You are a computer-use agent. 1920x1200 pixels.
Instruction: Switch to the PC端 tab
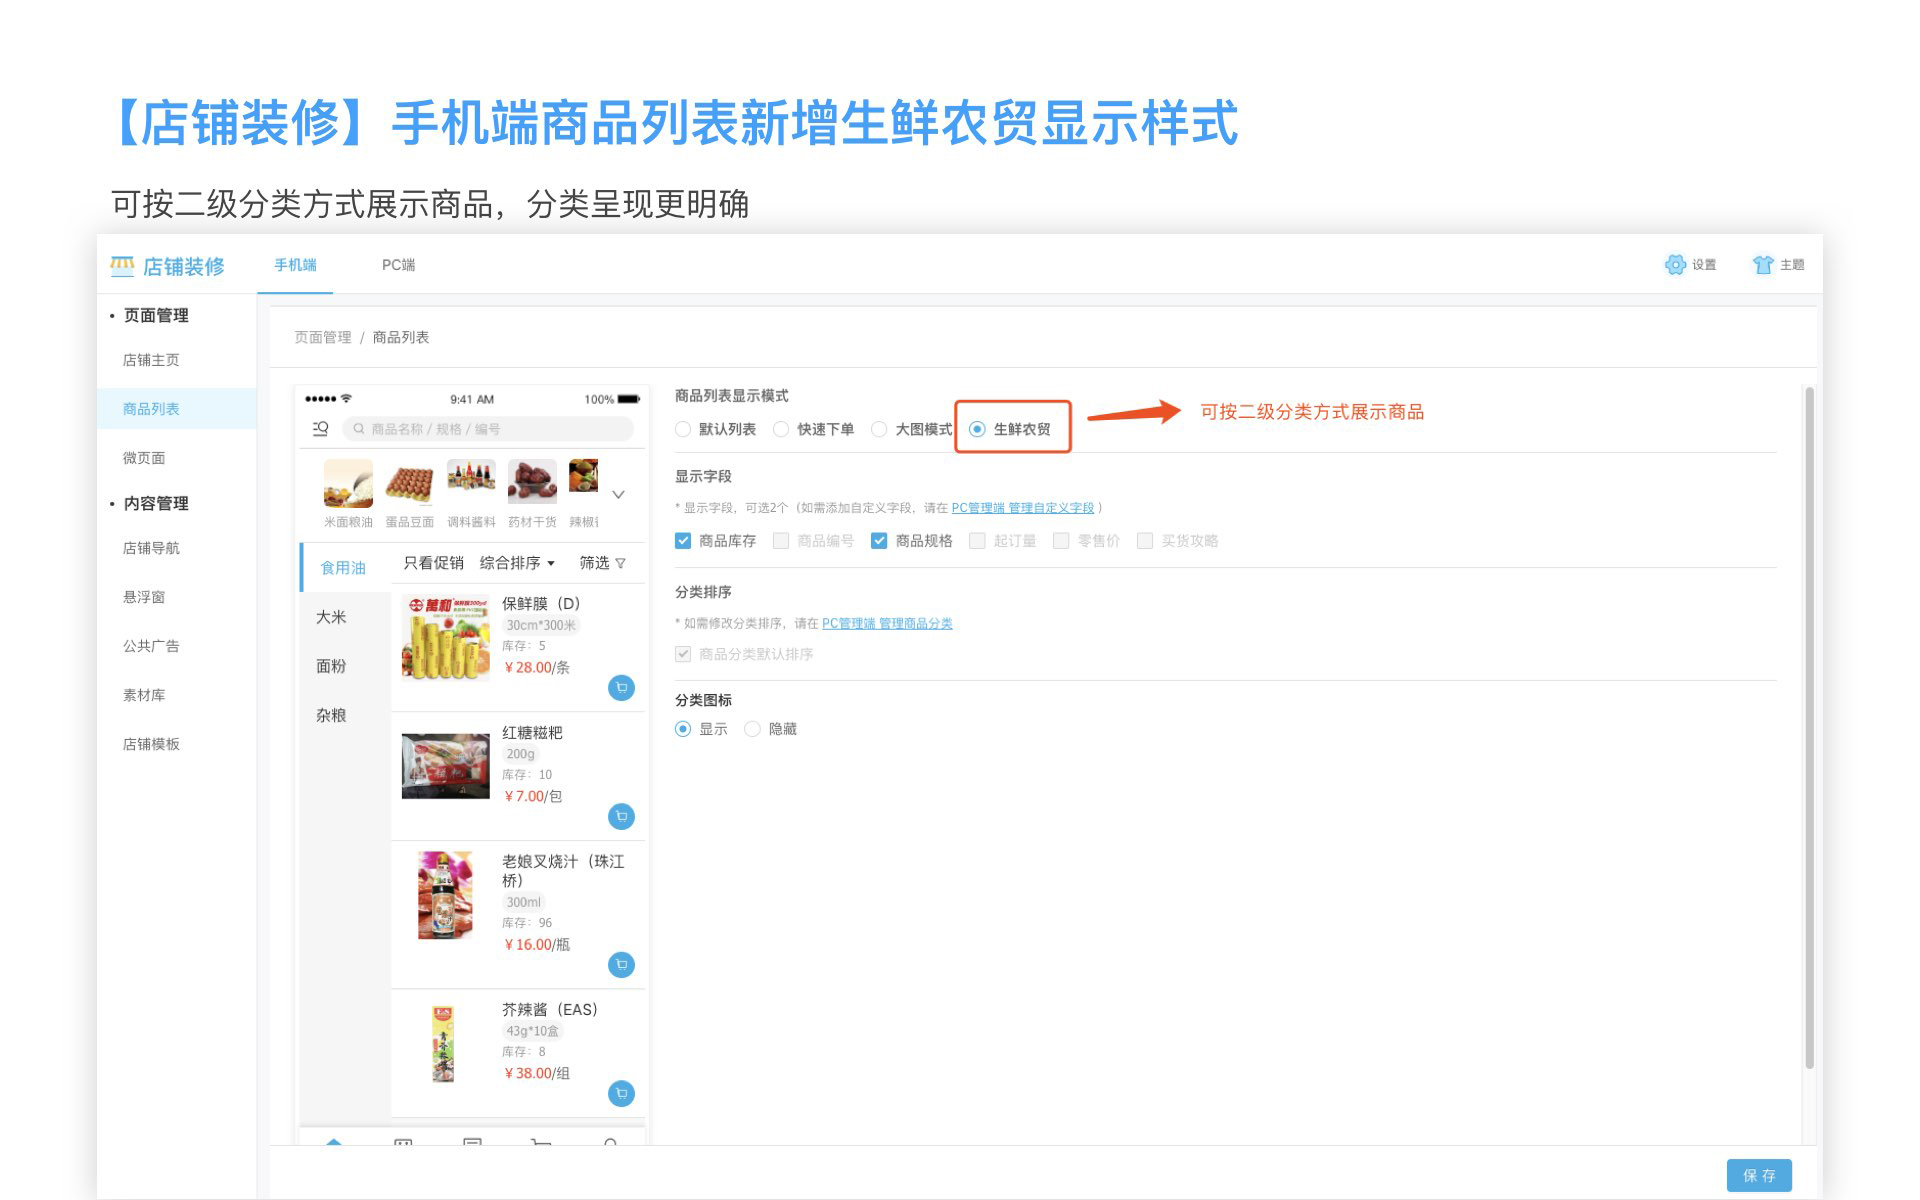[398, 265]
